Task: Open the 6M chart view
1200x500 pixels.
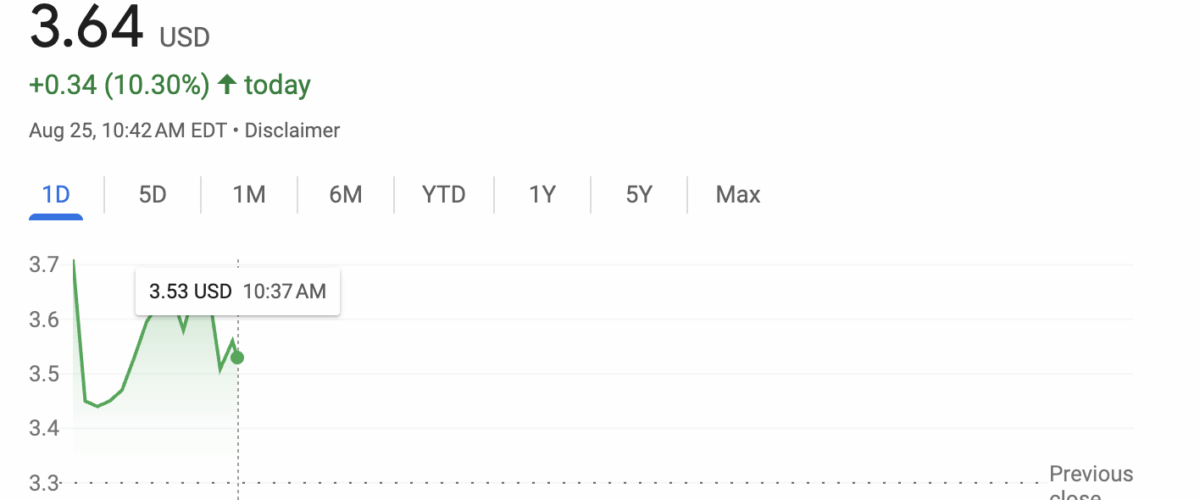Action: pyautogui.click(x=345, y=194)
